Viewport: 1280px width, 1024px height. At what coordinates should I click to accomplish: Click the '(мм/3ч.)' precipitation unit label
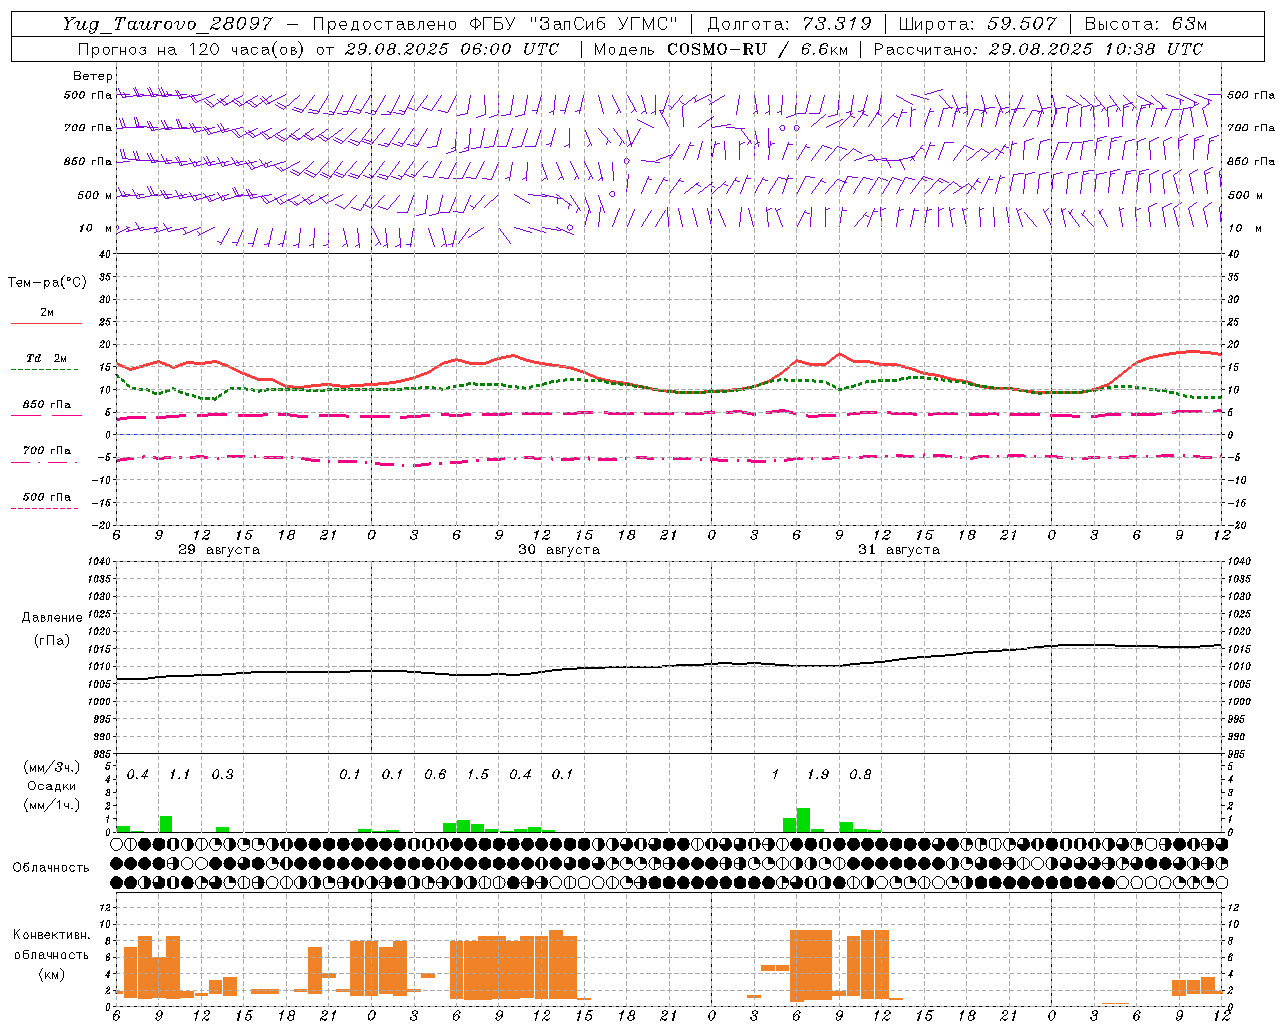point(50,767)
